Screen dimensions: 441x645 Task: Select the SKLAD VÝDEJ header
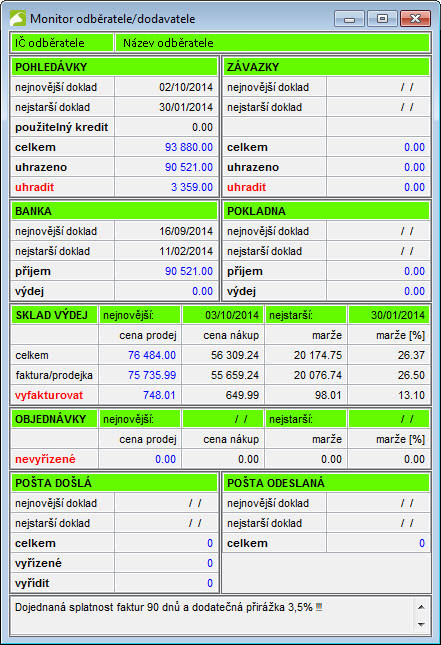55,315
